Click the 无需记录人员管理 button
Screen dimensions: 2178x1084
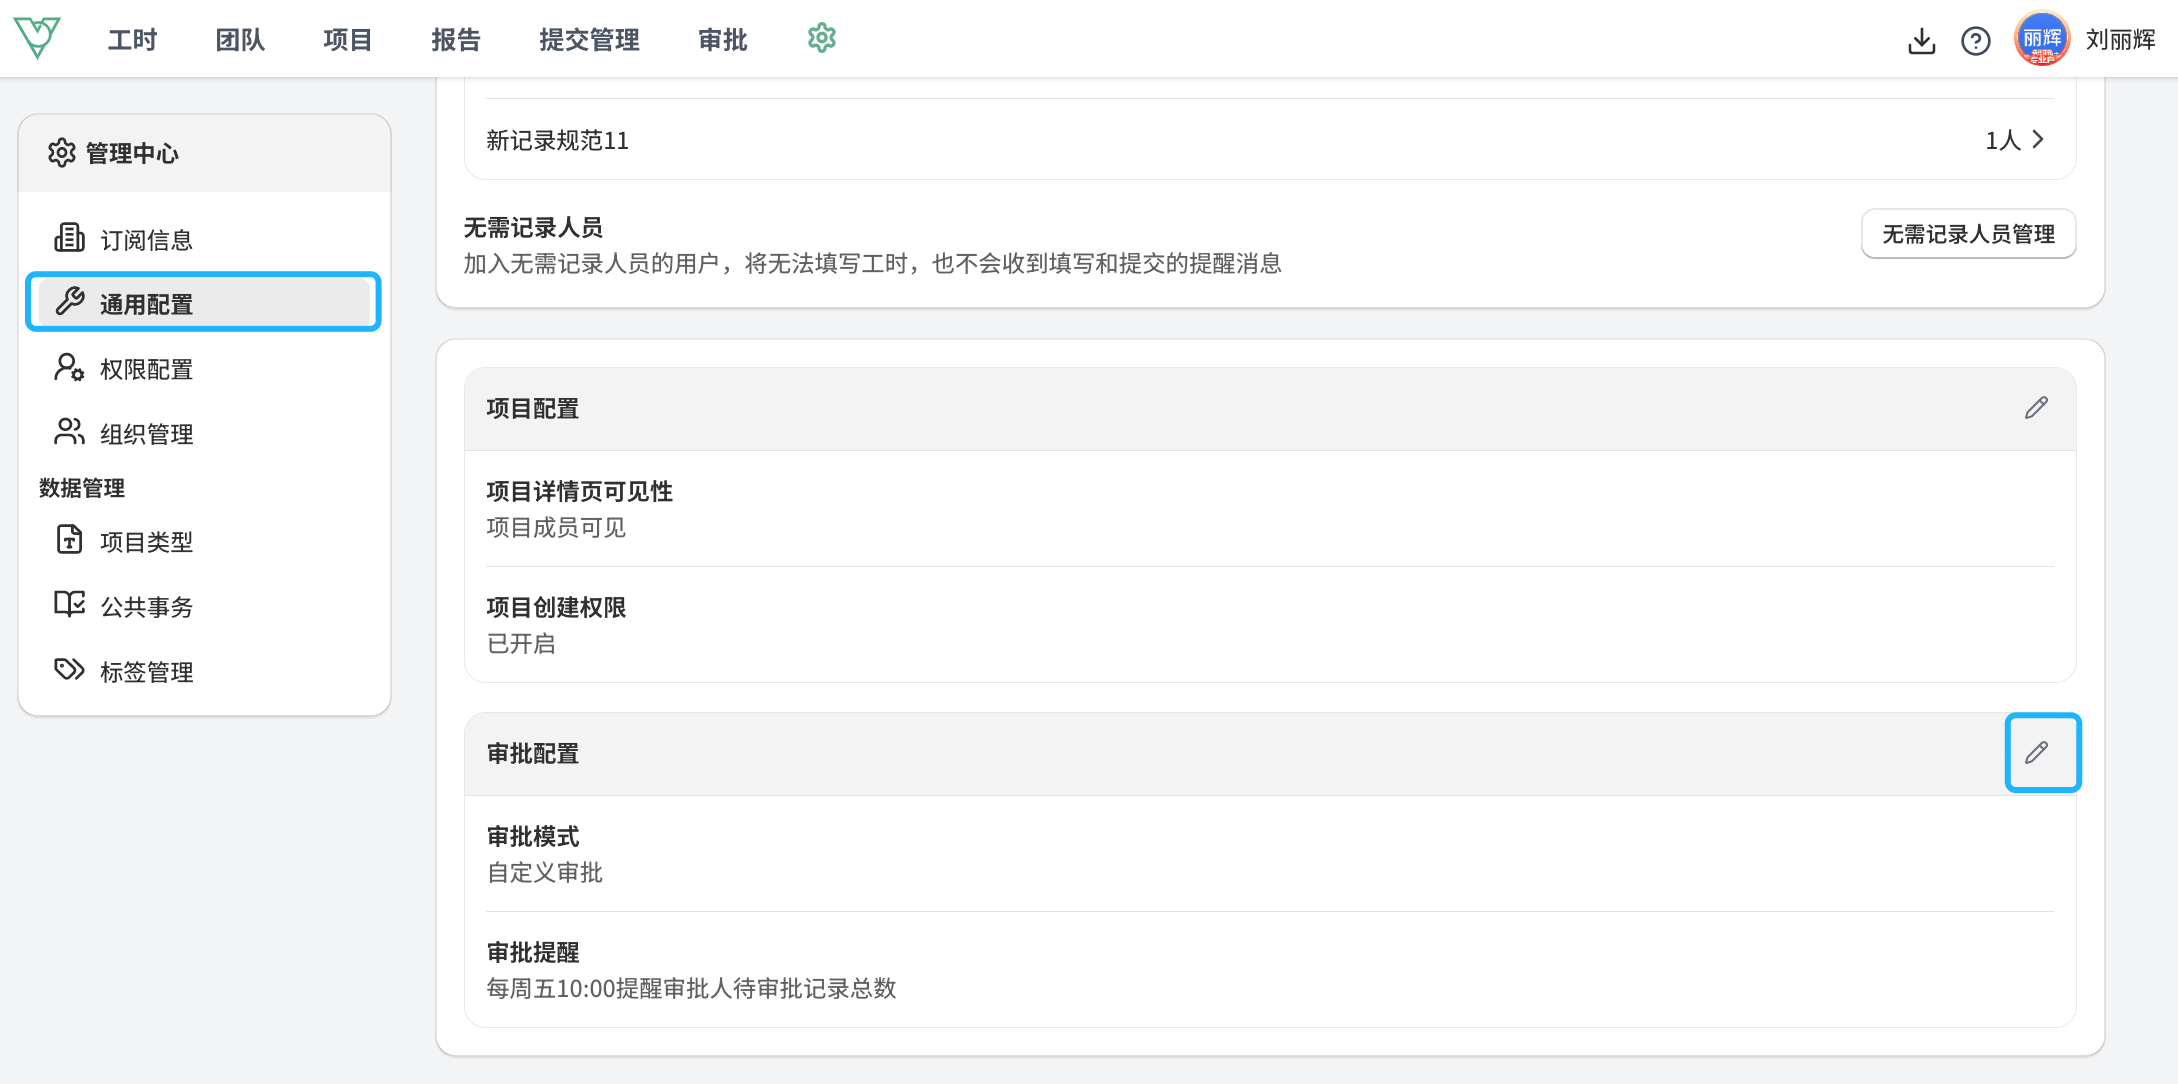1968,234
